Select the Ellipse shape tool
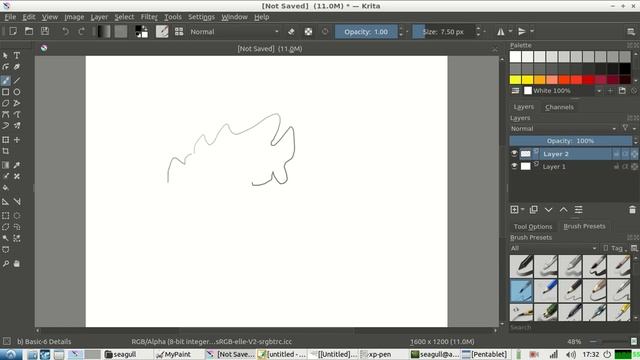The image size is (640, 360). (17, 92)
